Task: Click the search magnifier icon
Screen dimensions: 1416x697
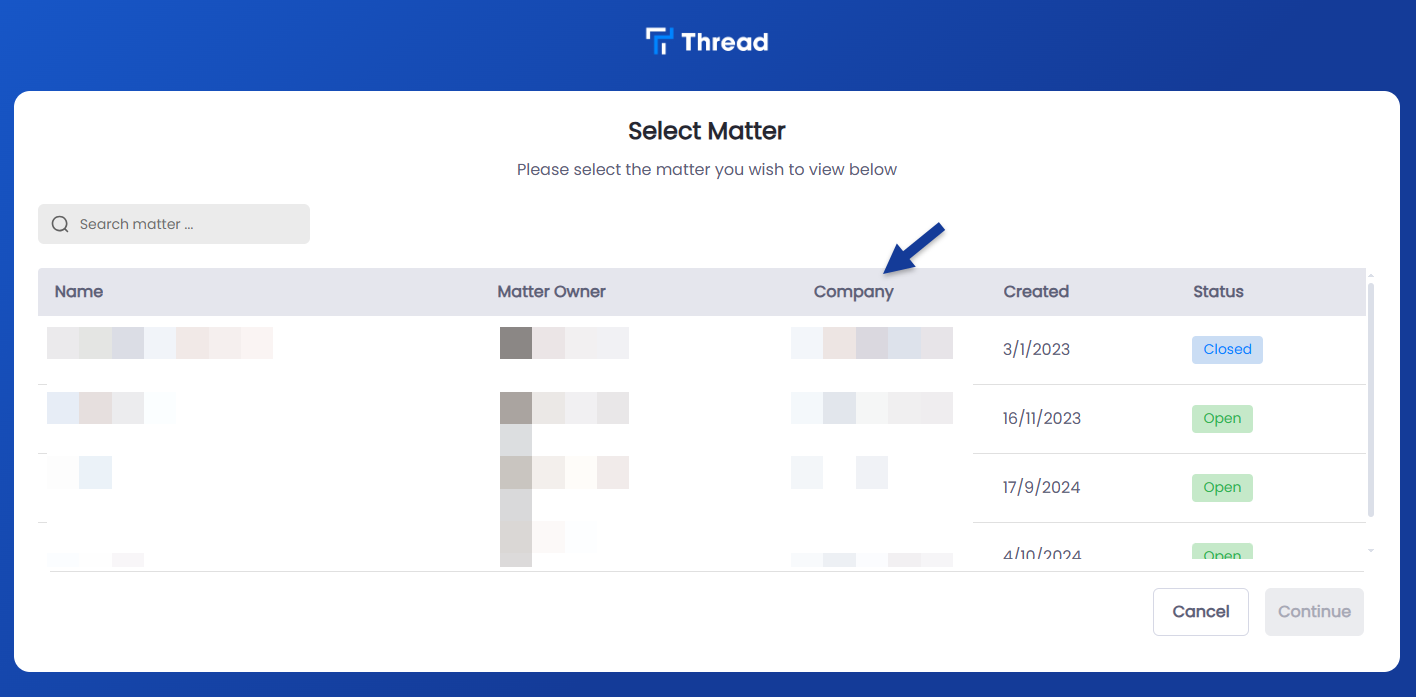Action: (60, 224)
